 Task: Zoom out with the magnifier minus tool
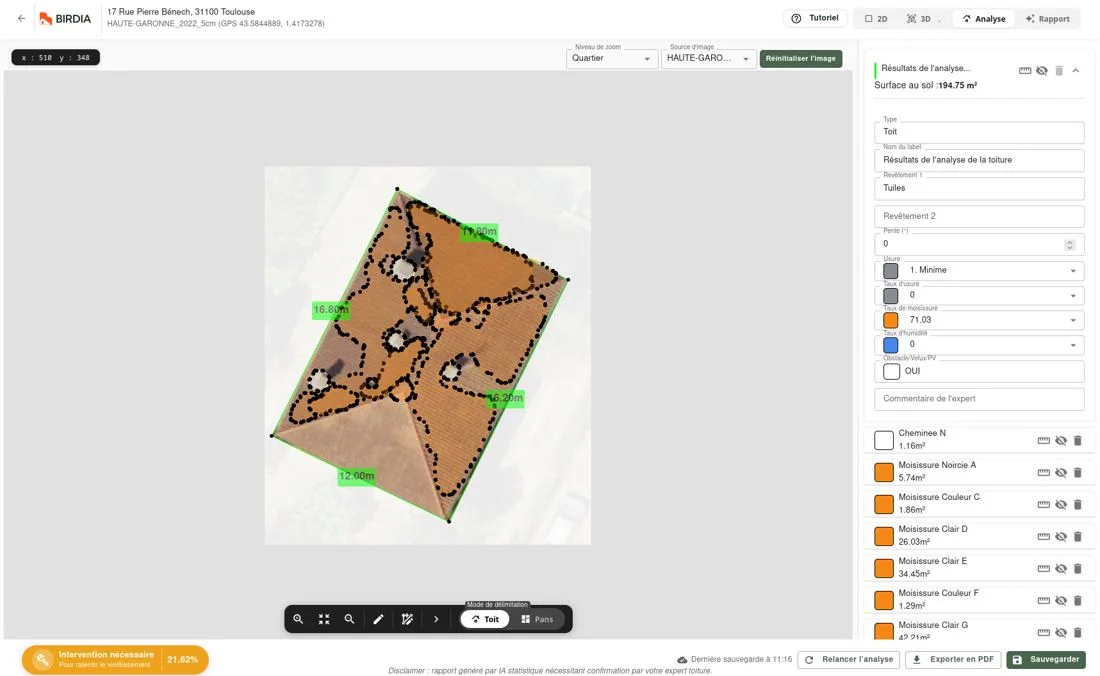(x=349, y=619)
